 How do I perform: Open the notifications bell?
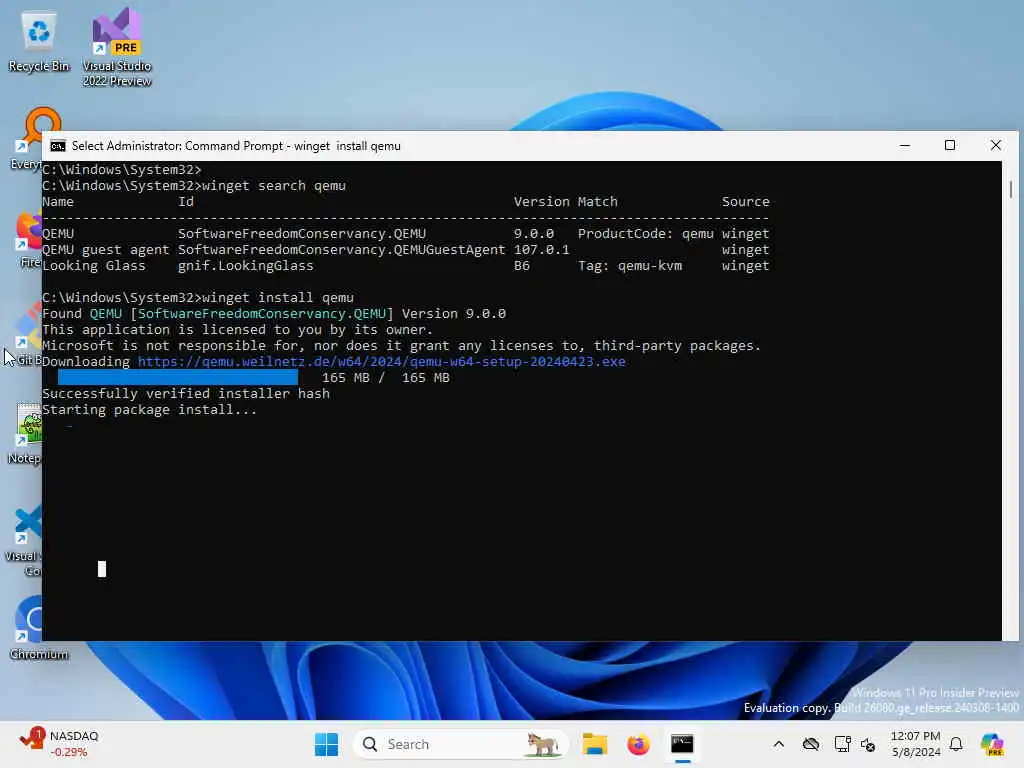click(956, 744)
